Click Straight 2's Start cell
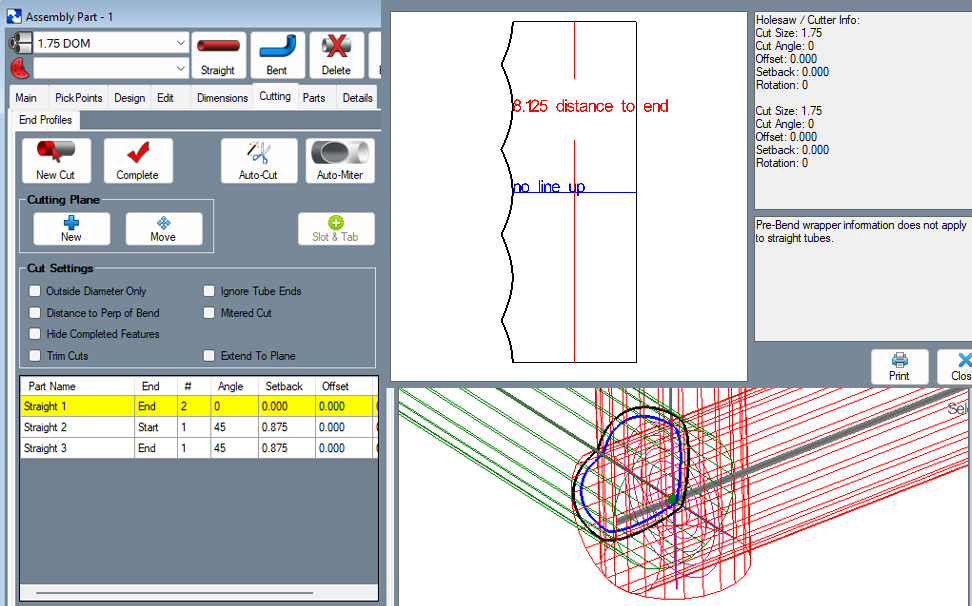Viewport: 972px width, 606px height. 156,427
